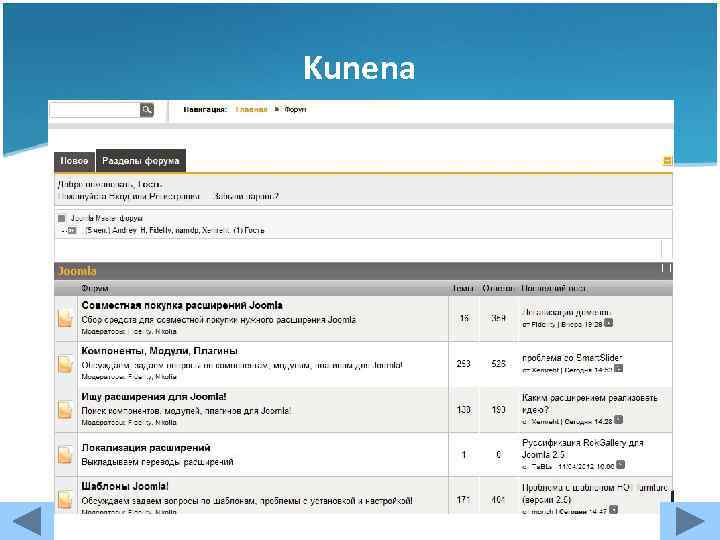Click folder icon beside Ищу расширения для Joomla
The image size is (720, 540).
tap(65, 410)
